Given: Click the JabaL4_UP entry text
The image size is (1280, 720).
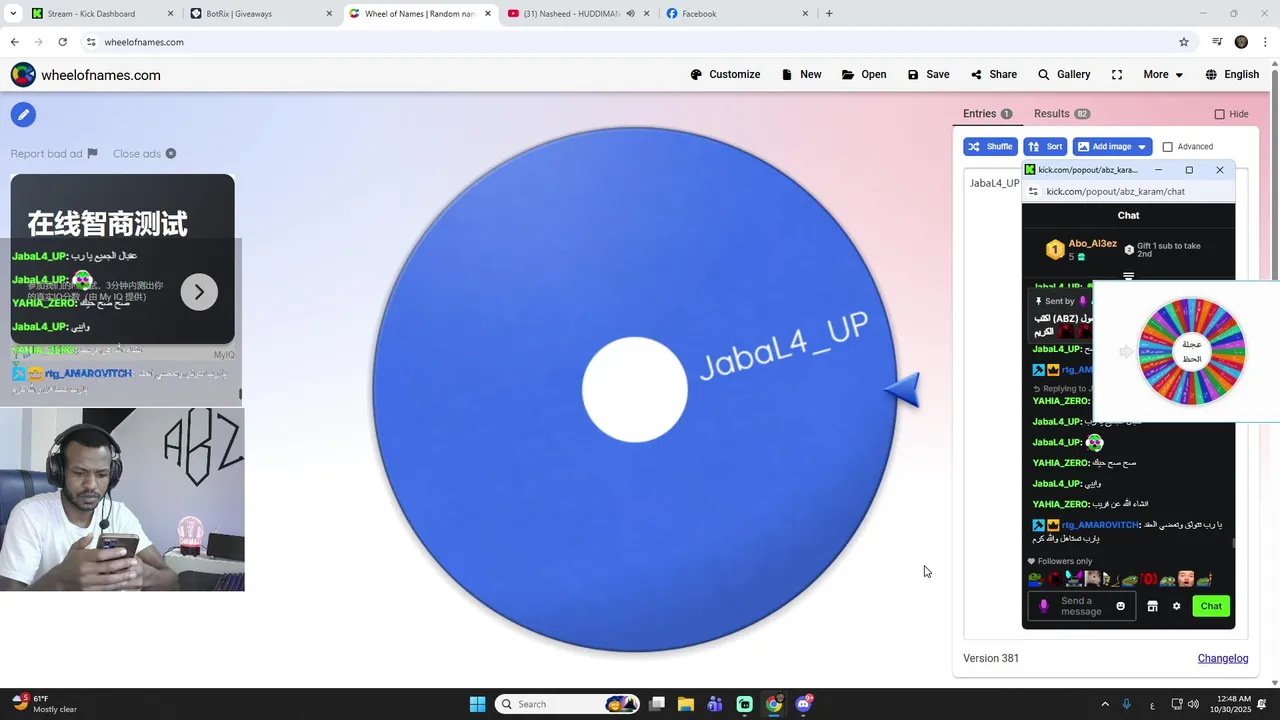Looking at the screenshot, I should (x=994, y=183).
